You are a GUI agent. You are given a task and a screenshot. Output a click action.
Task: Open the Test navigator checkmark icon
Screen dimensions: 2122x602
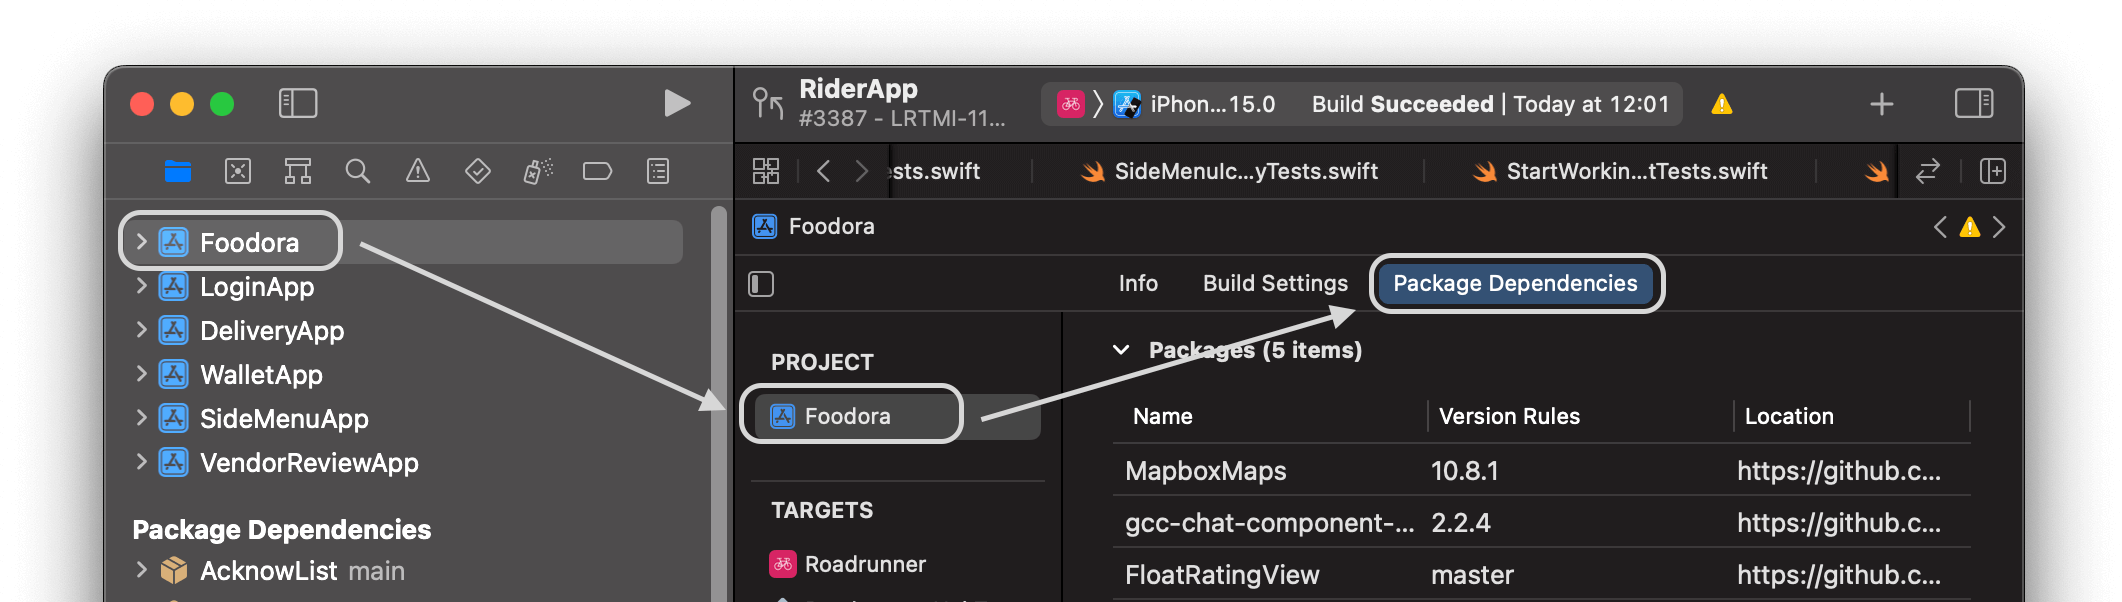coord(477,171)
